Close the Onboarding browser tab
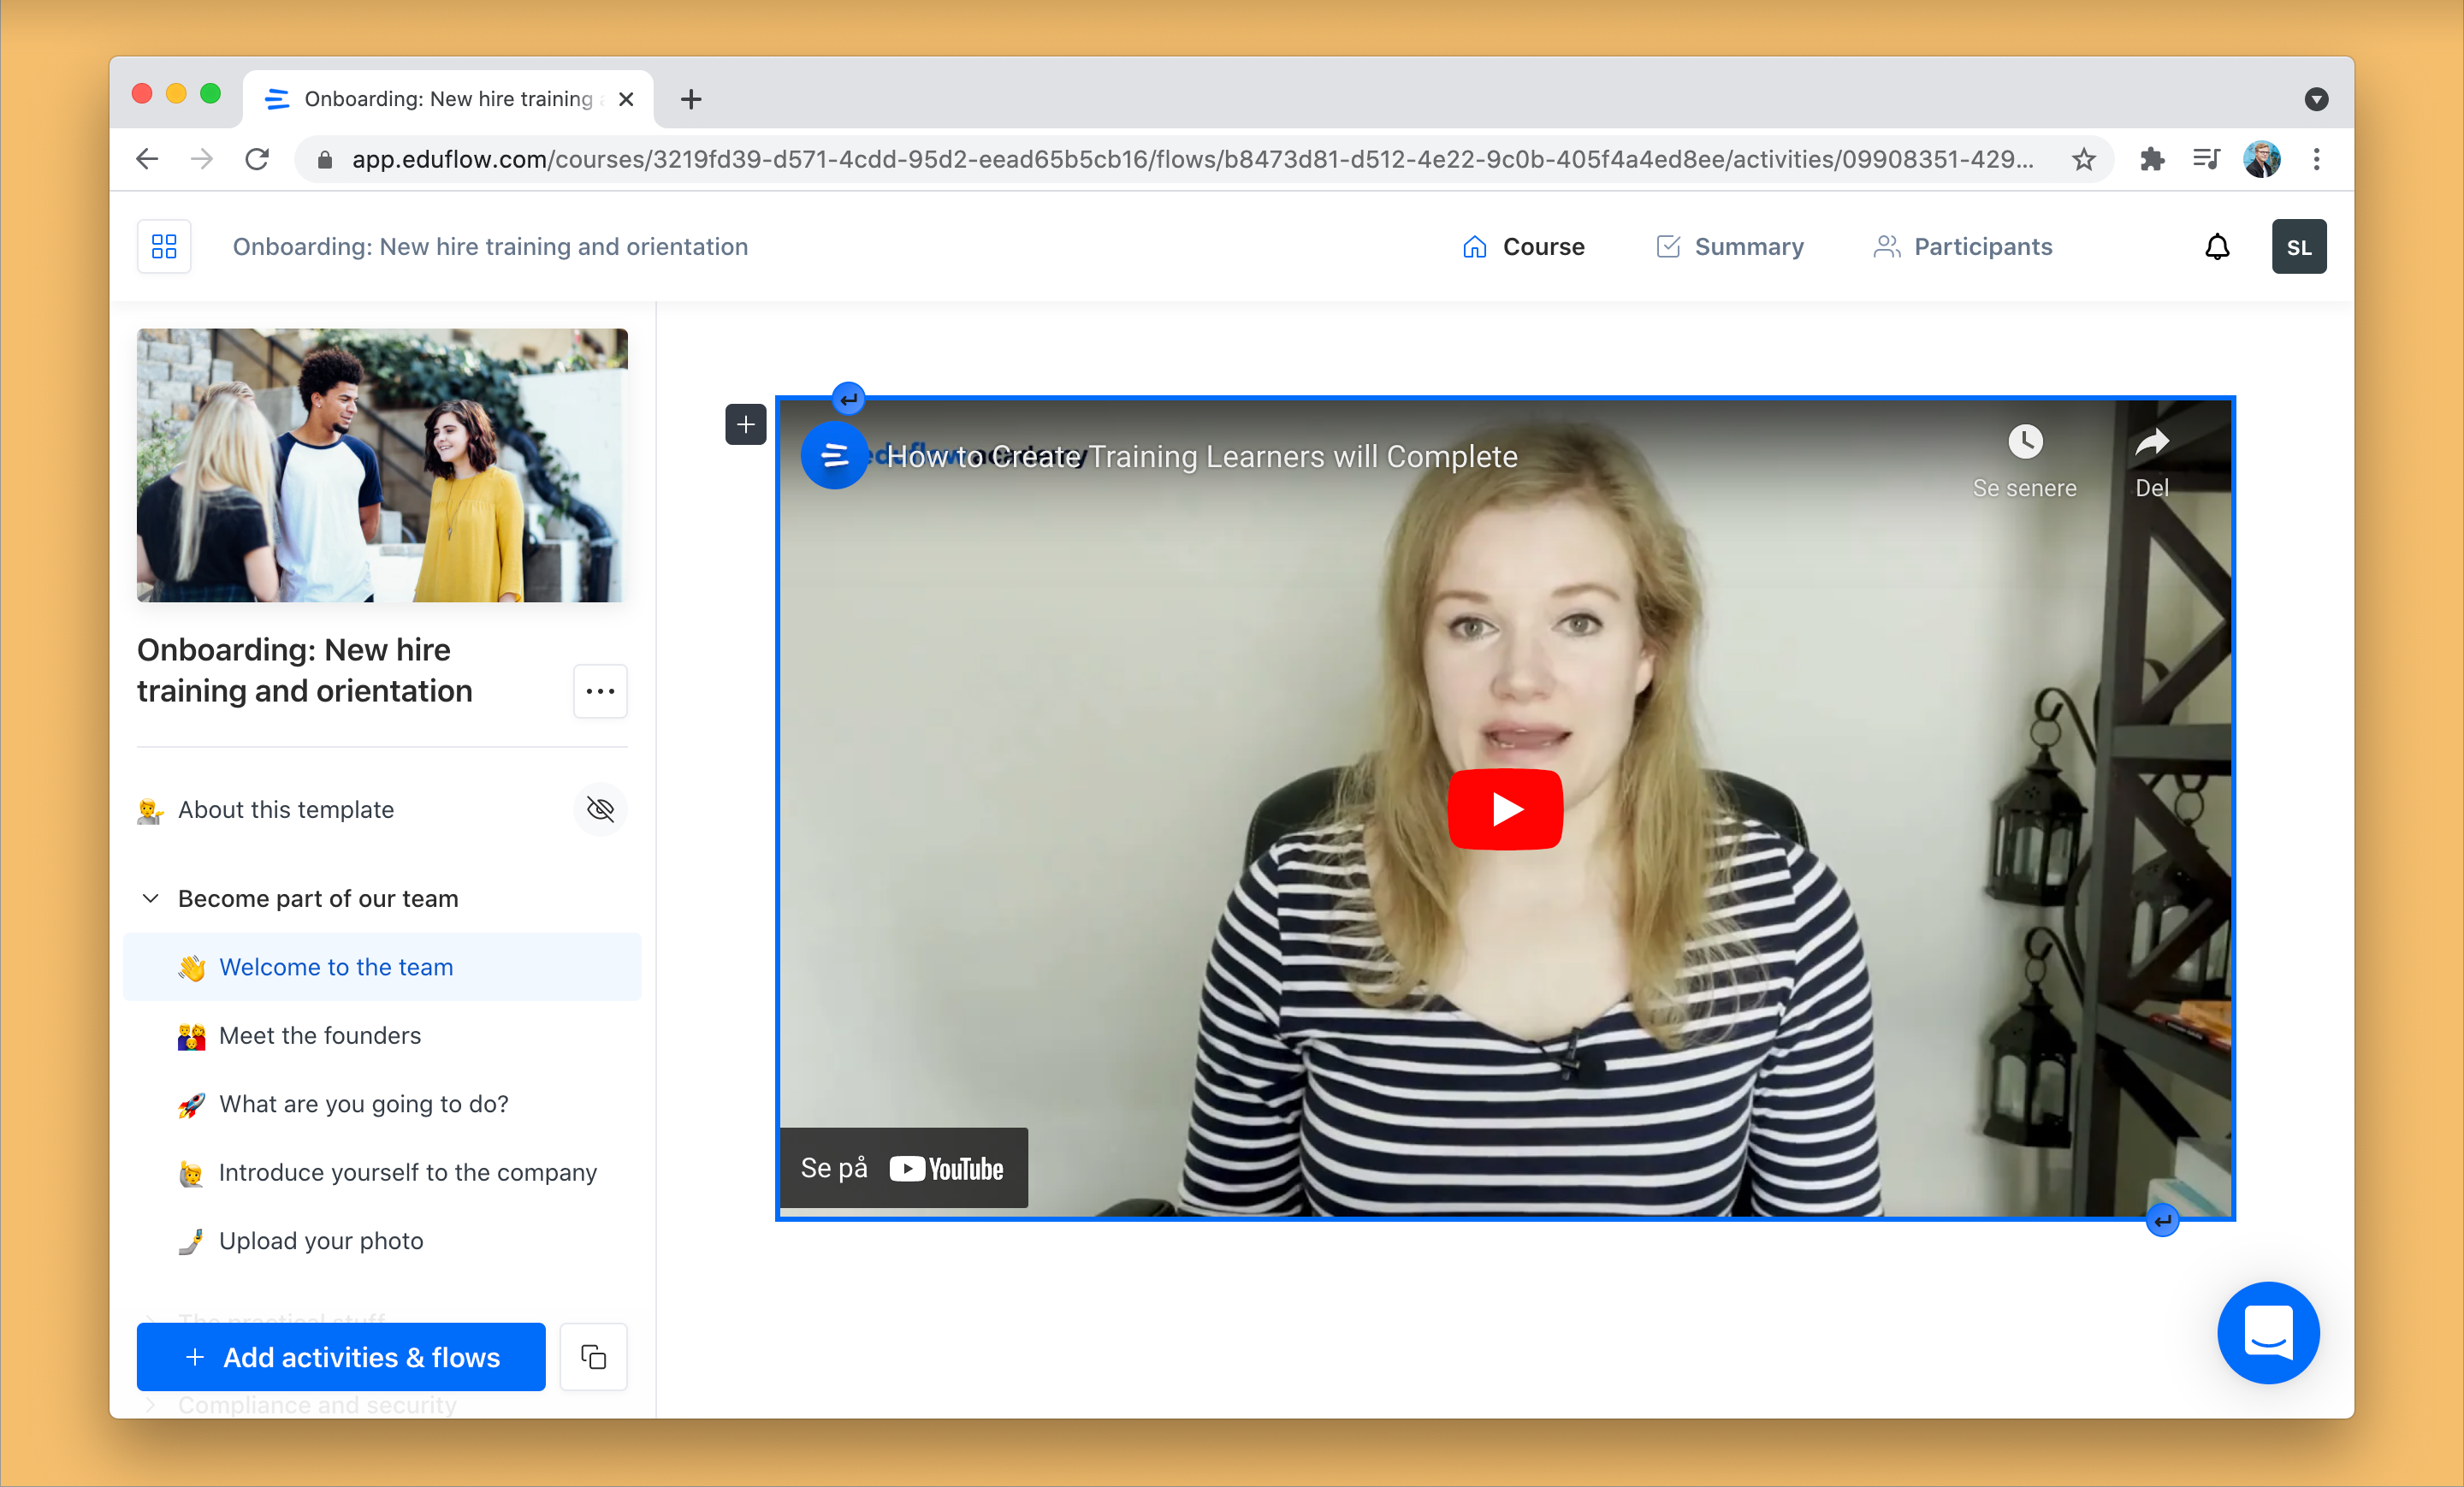Viewport: 2464px width, 1487px height. pos(626,99)
